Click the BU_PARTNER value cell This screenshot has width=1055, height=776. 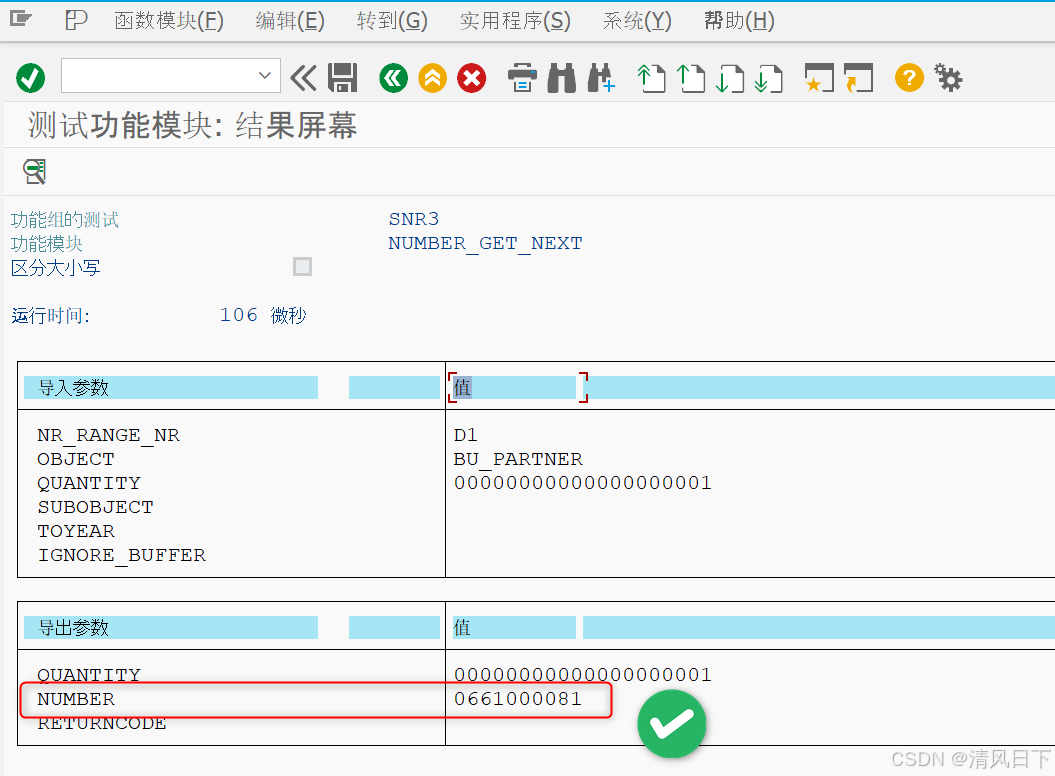(518, 459)
